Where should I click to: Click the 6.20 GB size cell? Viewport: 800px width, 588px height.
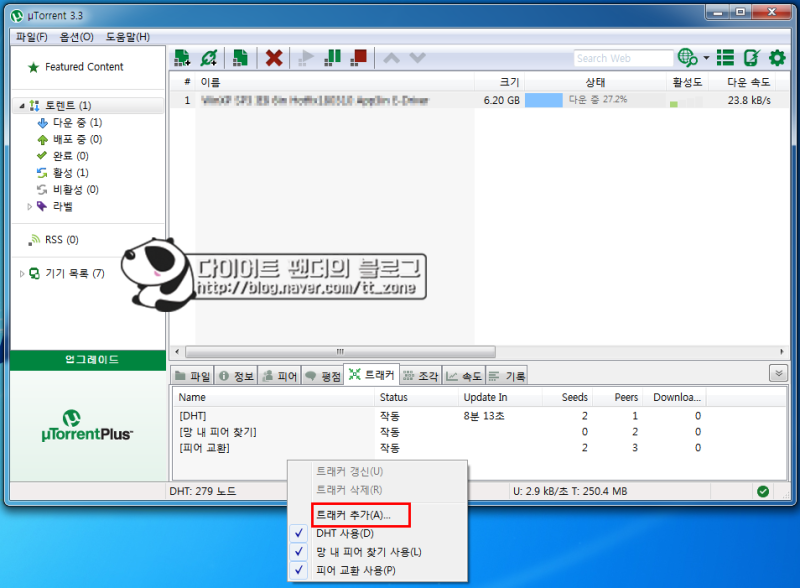[x=502, y=100]
